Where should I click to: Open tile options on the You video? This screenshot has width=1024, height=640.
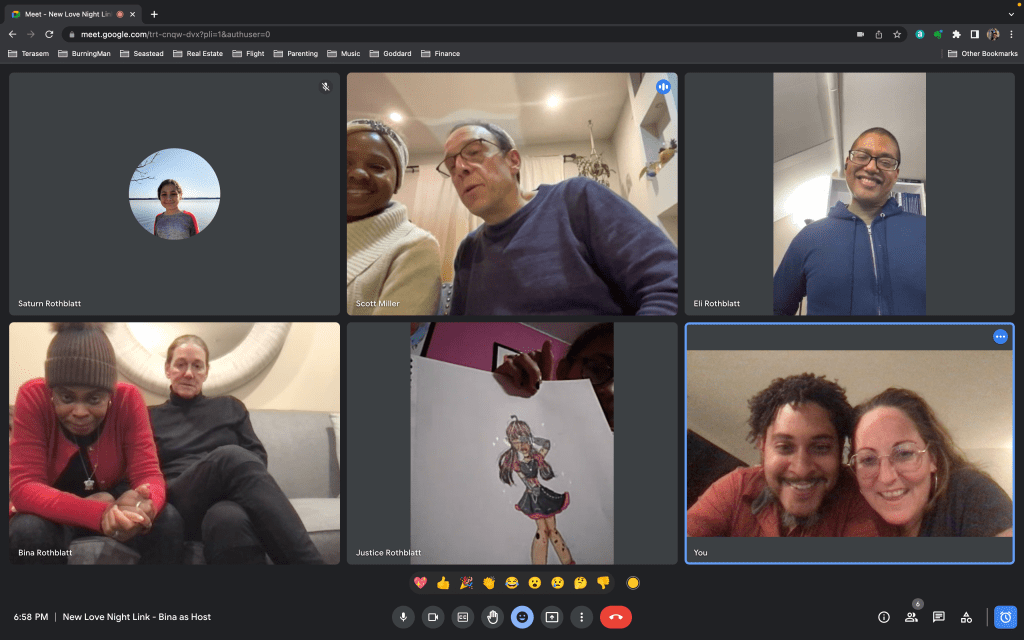click(999, 337)
